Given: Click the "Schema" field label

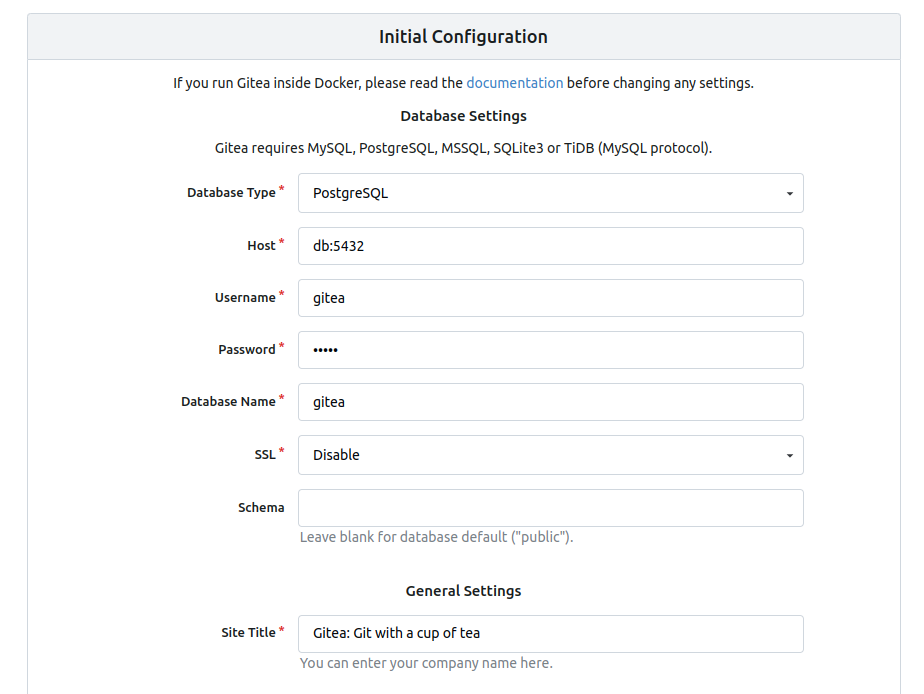Looking at the screenshot, I should (x=261, y=508).
